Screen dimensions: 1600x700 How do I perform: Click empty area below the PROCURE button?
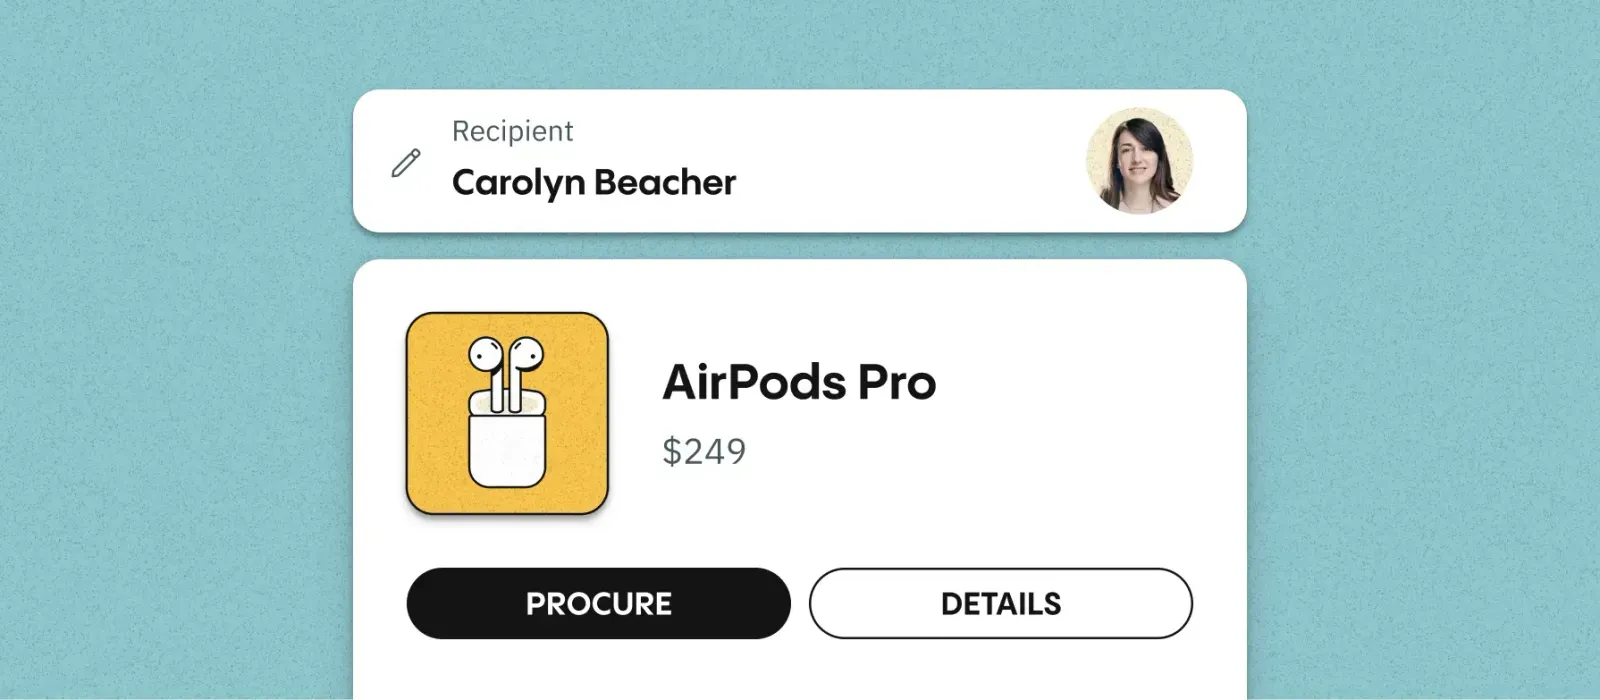[598, 670]
